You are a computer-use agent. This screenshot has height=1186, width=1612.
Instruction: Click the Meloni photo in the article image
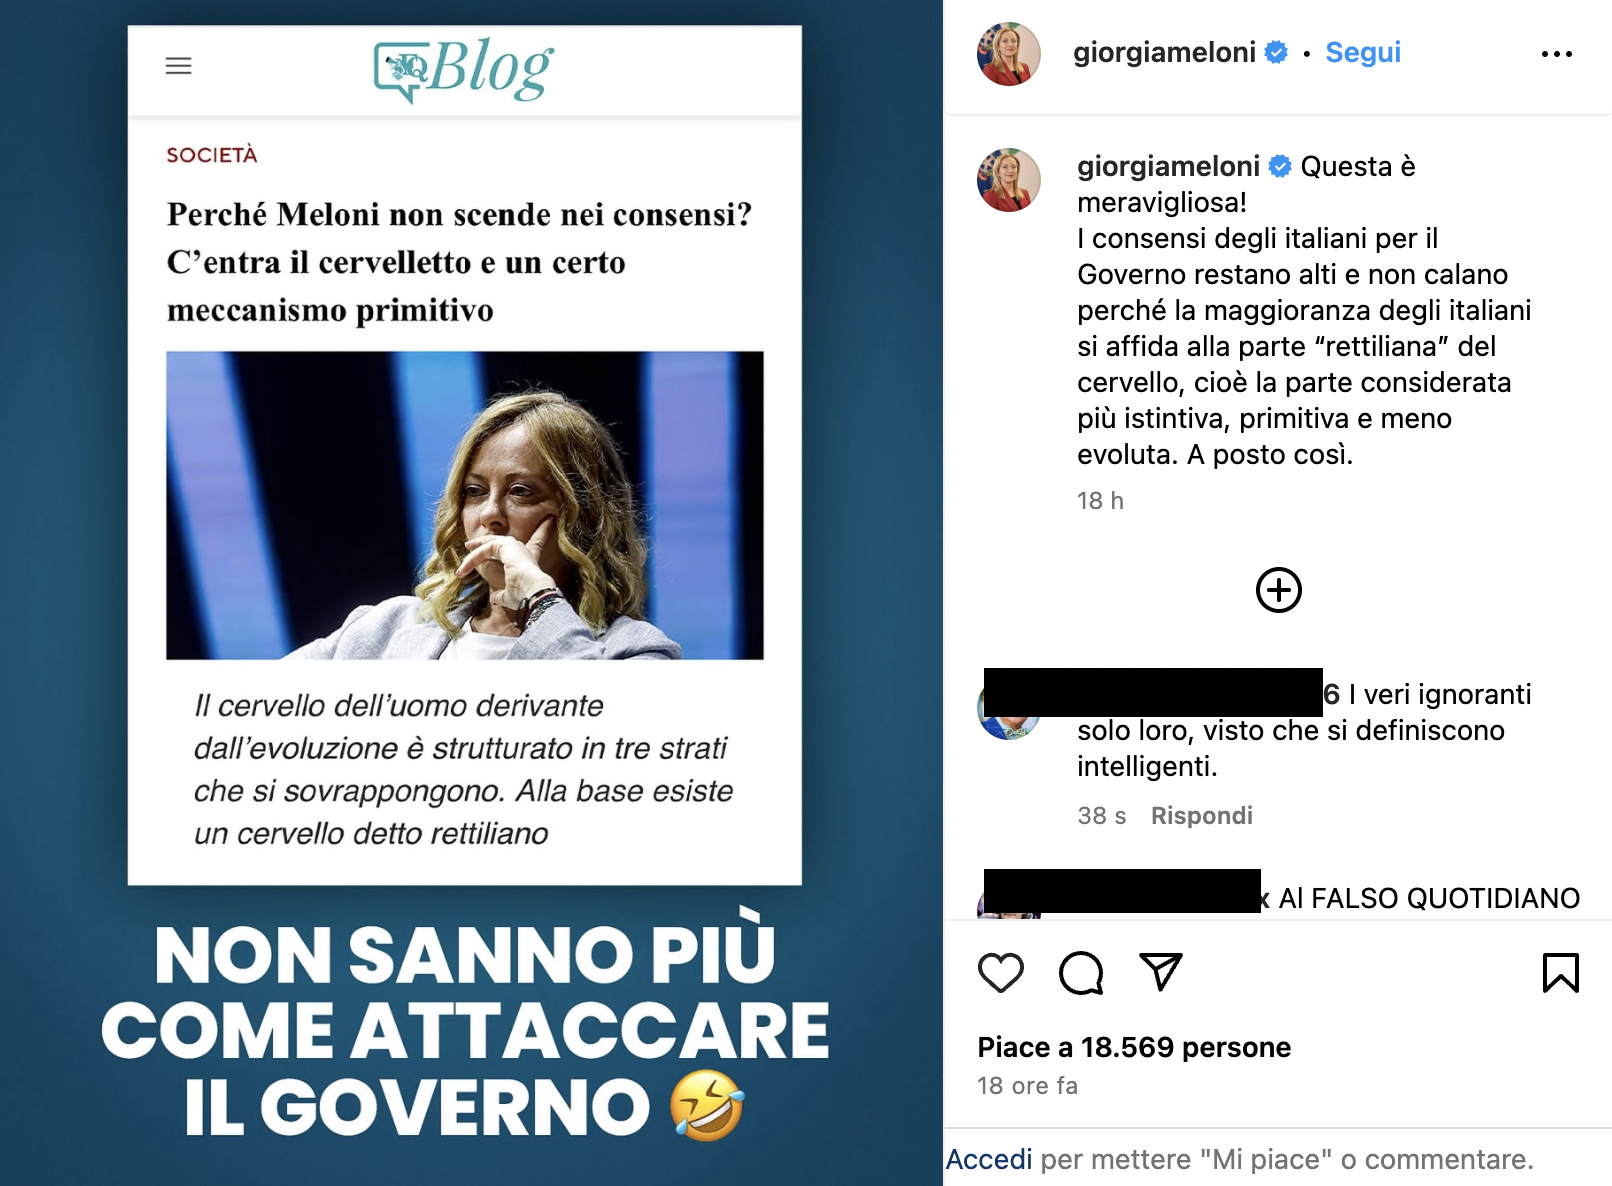465,505
